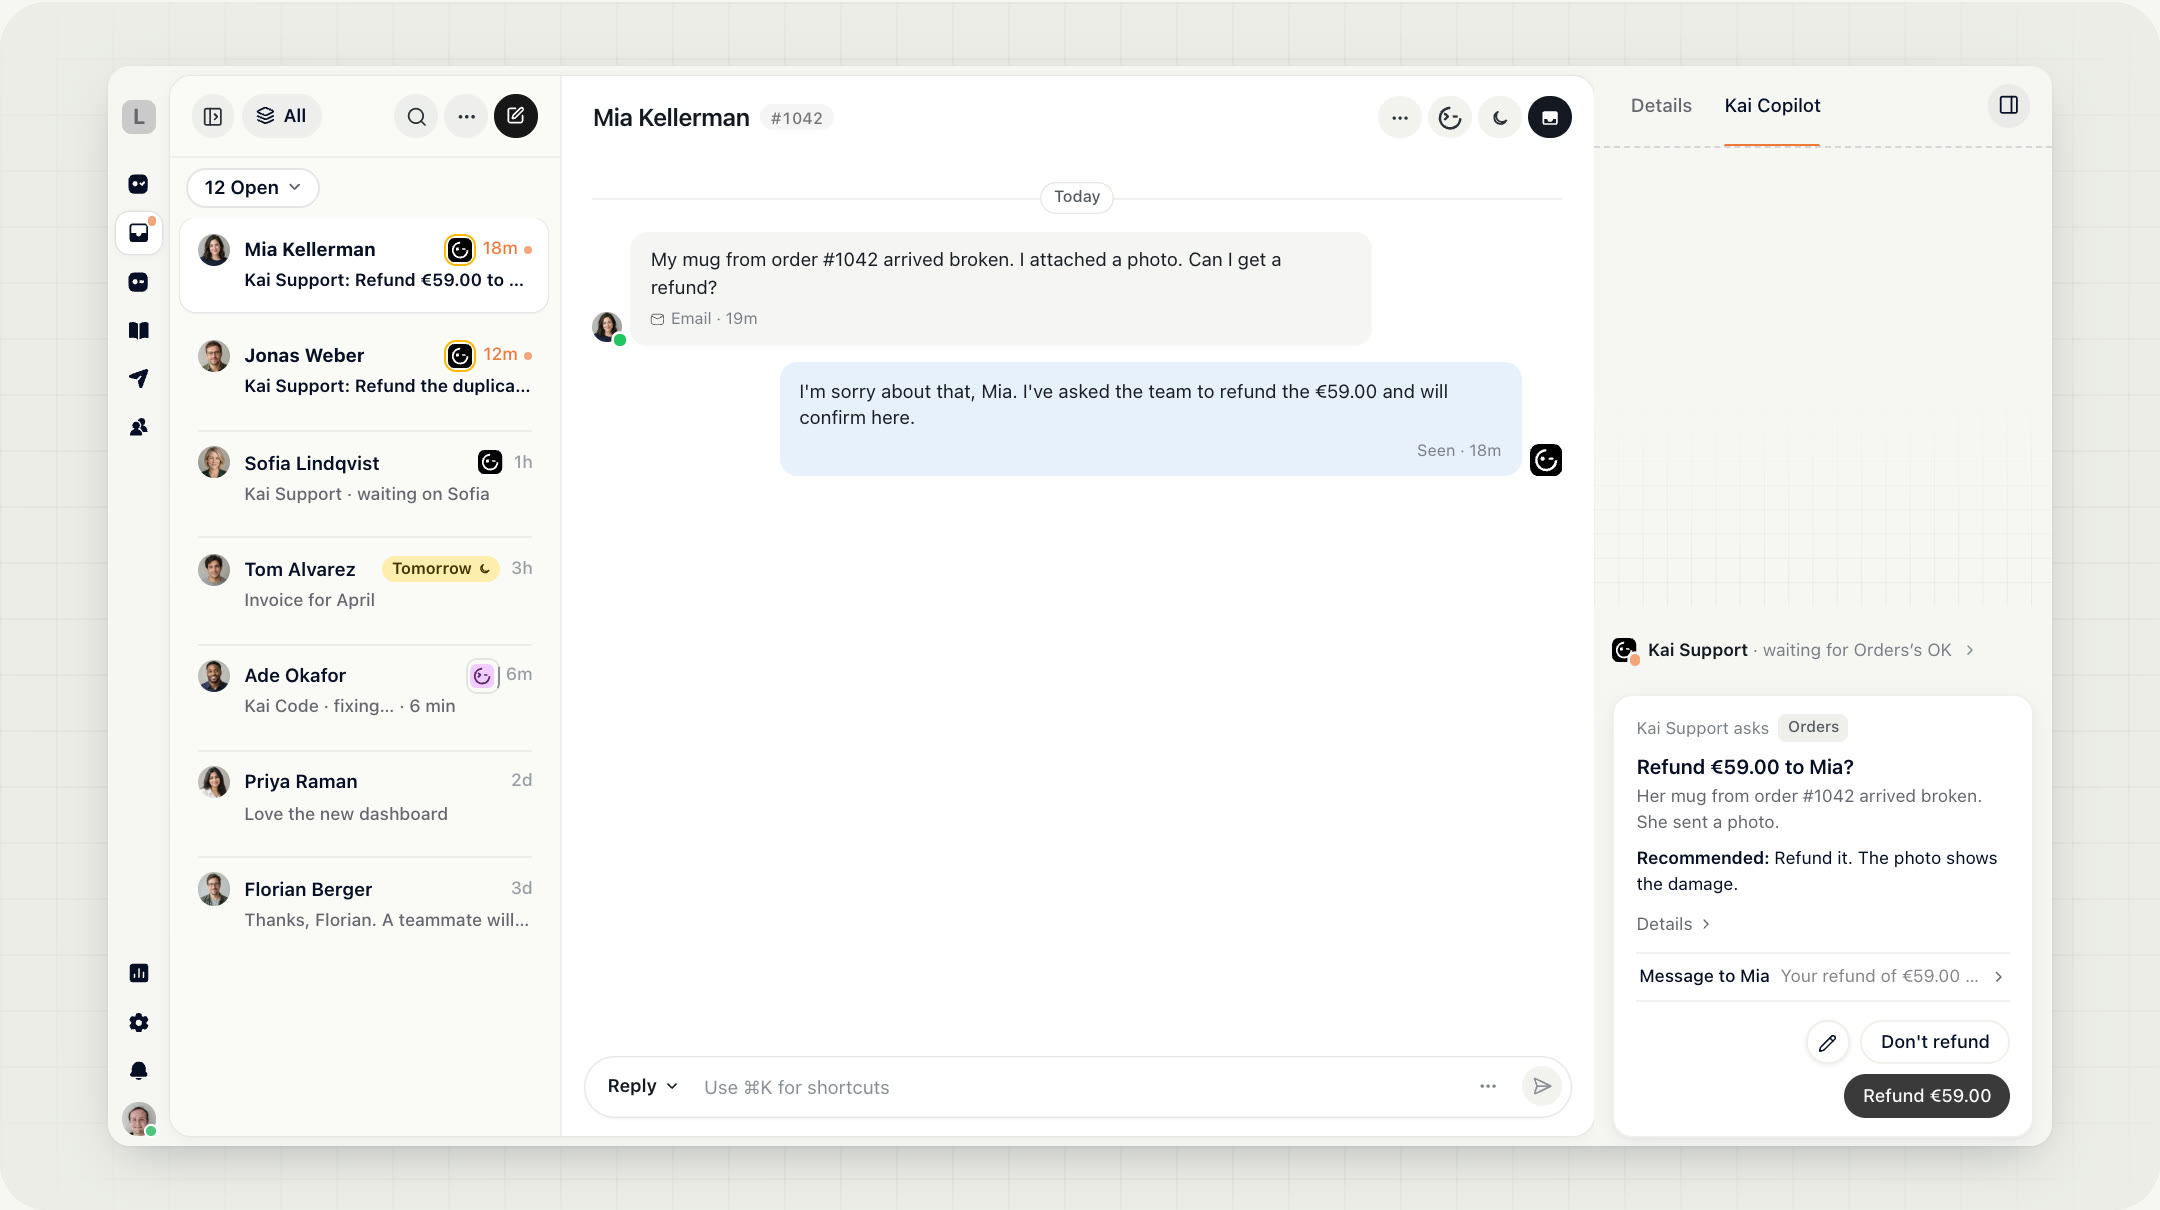
Task: Open the settings gear in sidebar
Action: [139, 1022]
